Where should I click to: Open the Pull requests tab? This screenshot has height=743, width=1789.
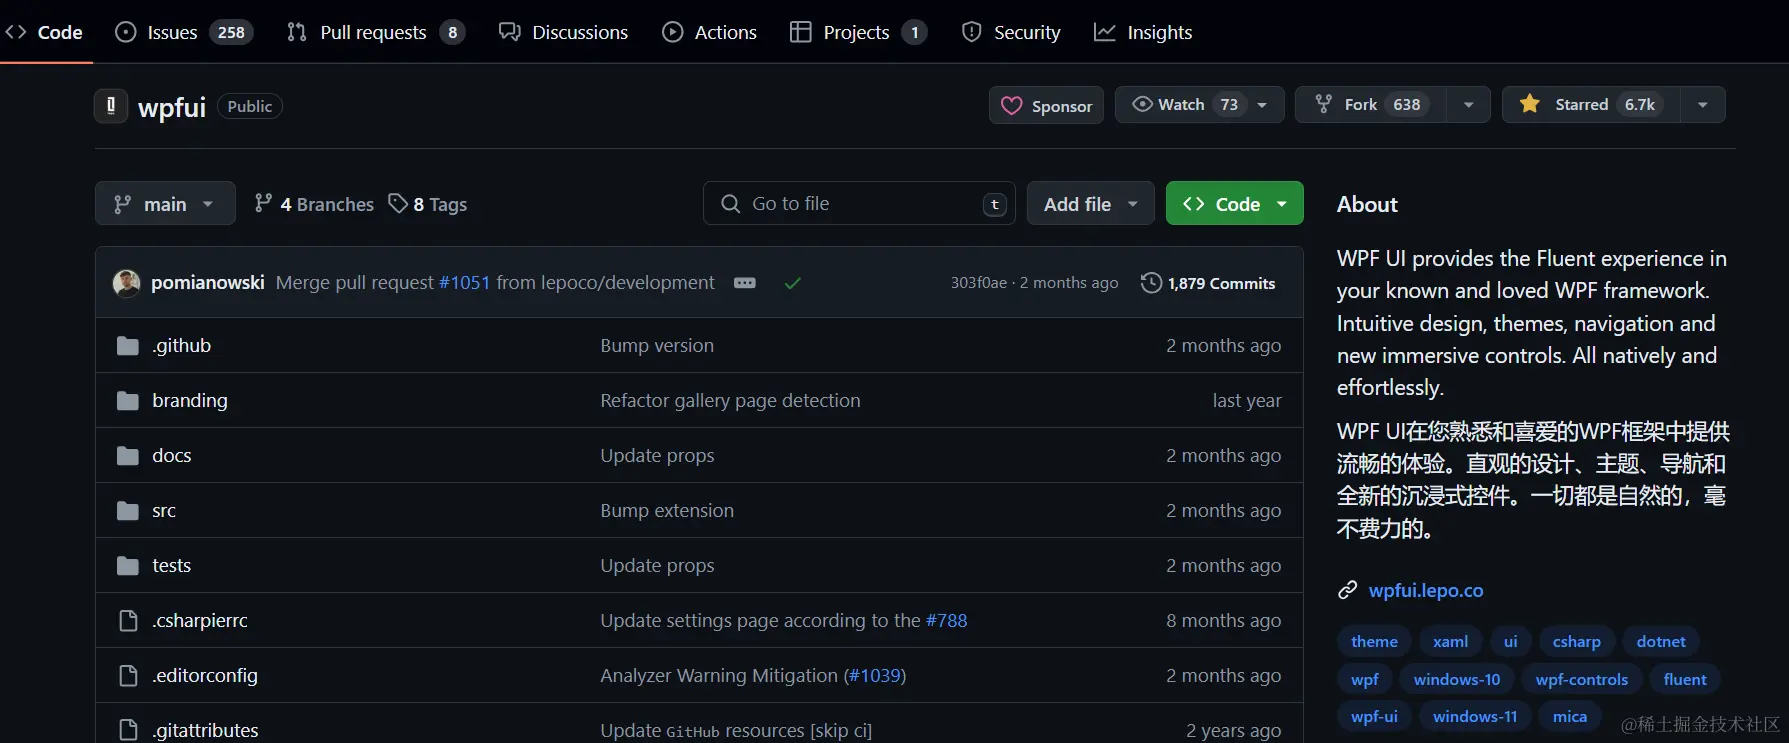click(x=375, y=32)
